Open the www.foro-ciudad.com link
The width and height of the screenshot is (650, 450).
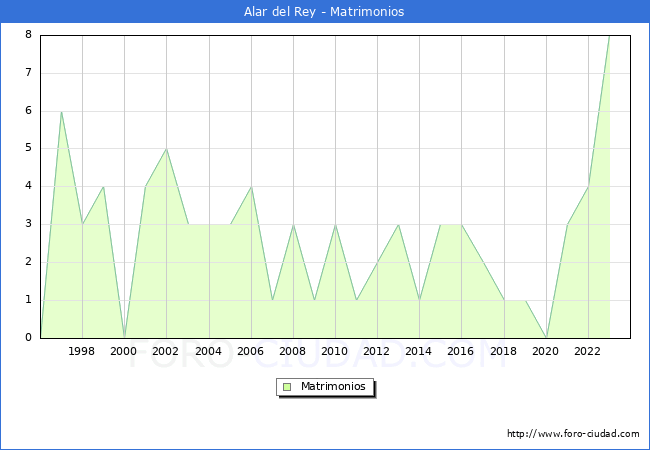click(573, 434)
